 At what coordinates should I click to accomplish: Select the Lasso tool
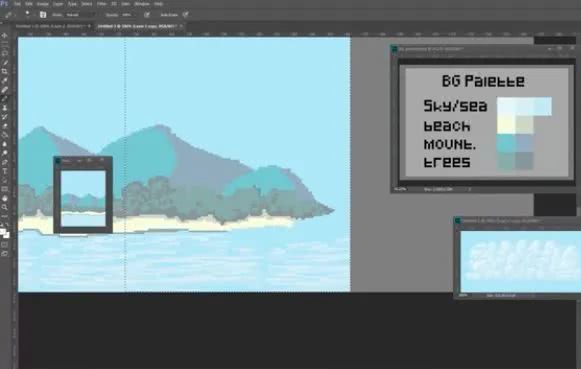click(5, 53)
